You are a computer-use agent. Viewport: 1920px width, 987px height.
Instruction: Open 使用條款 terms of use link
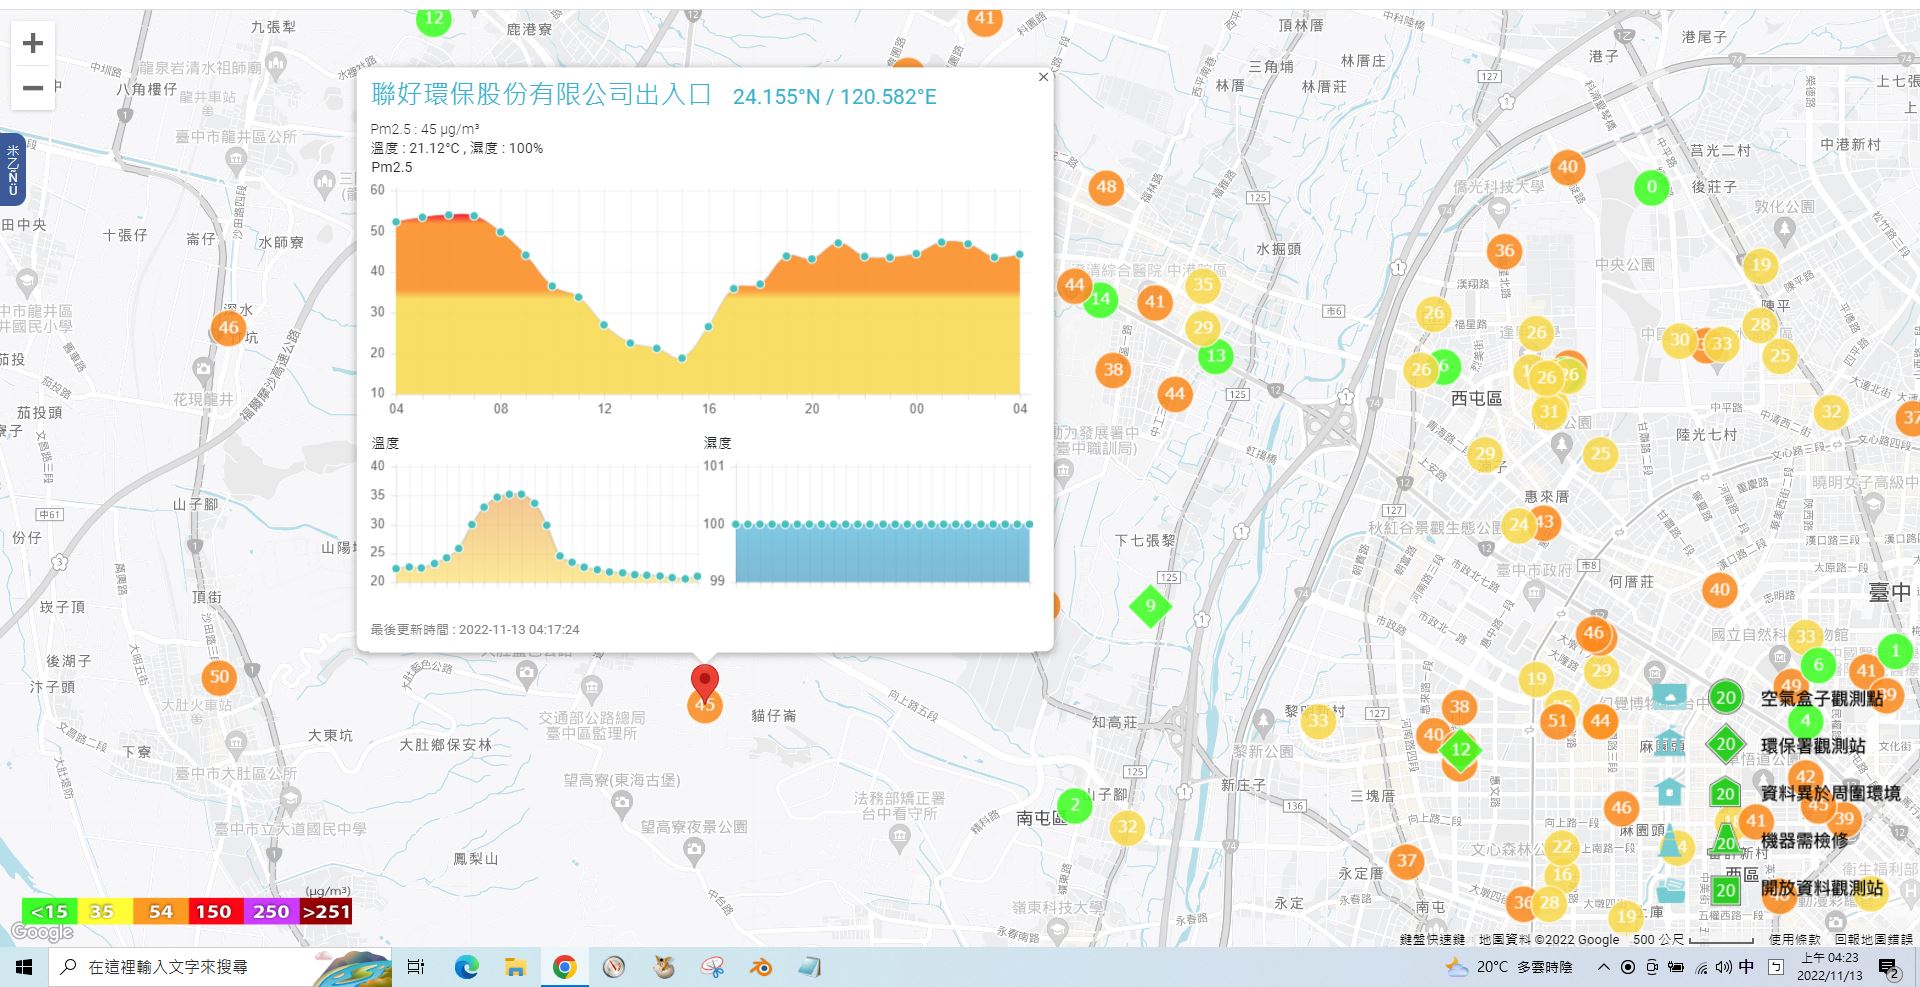click(x=1794, y=939)
